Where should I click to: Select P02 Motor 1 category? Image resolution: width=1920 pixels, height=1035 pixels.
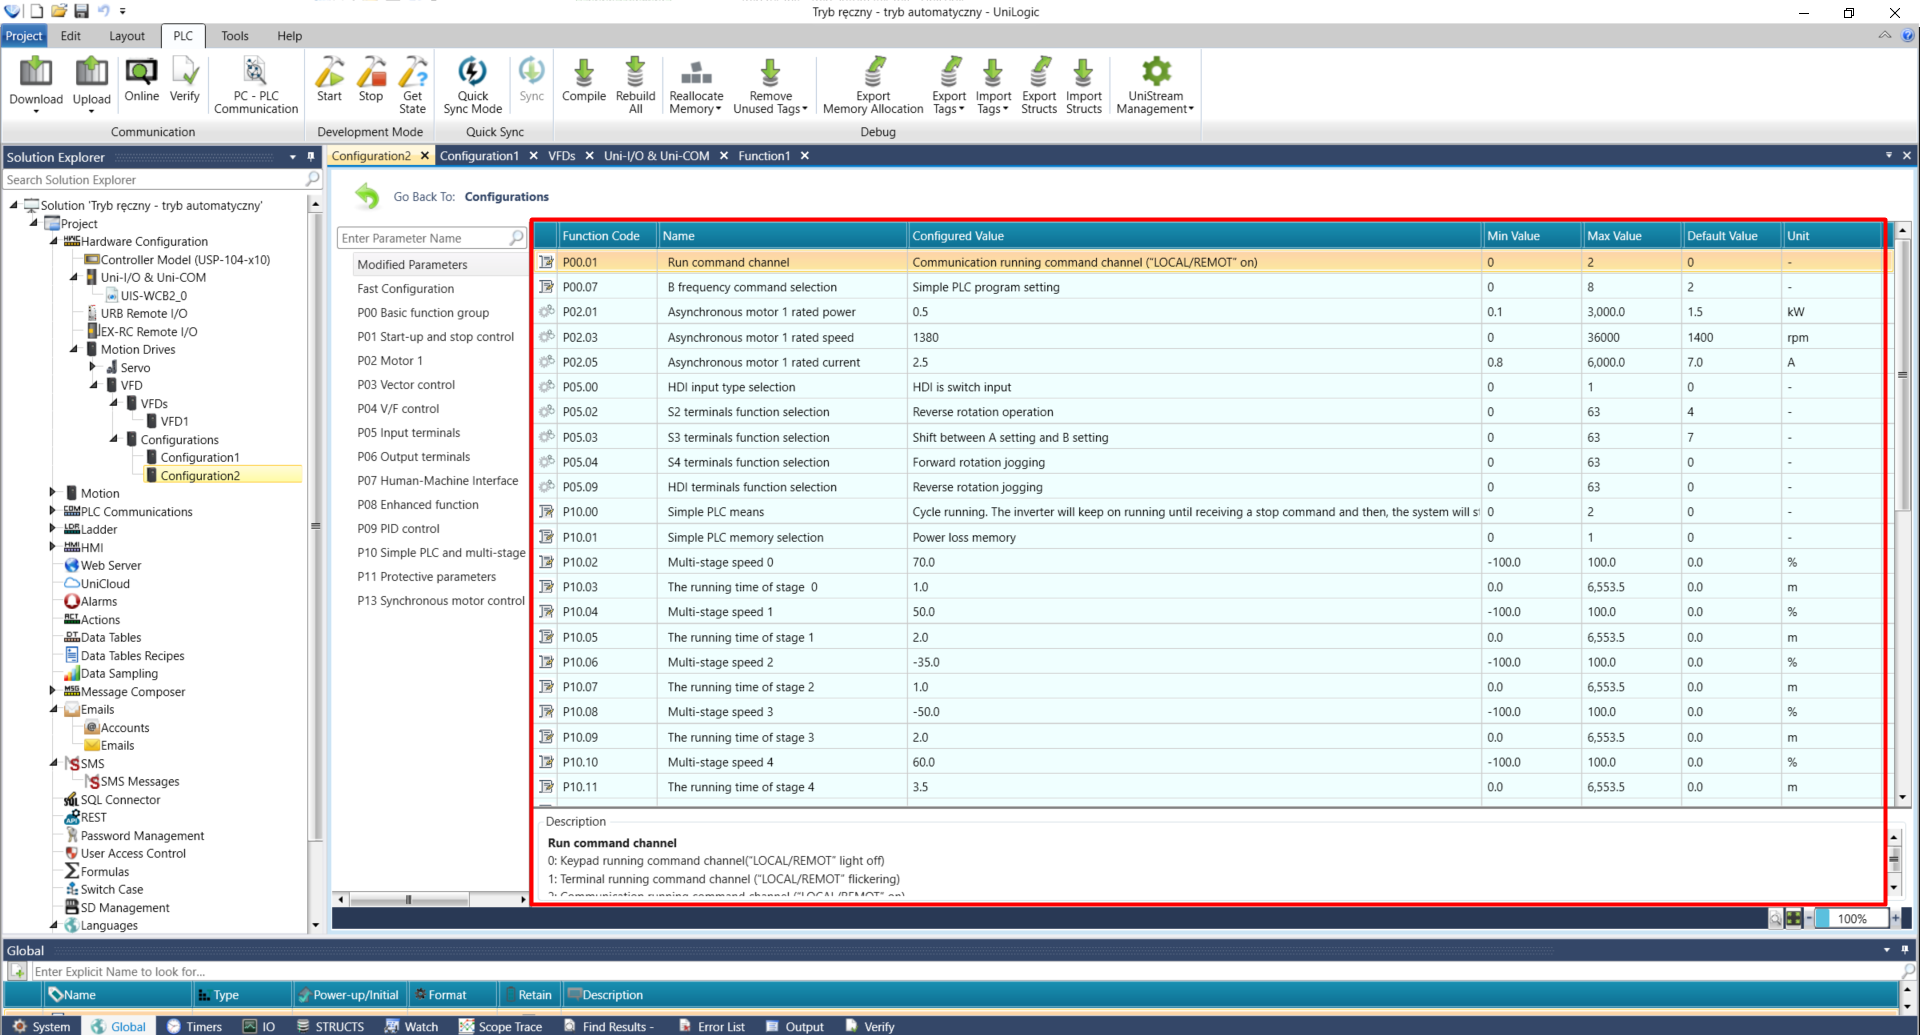[390, 361]
